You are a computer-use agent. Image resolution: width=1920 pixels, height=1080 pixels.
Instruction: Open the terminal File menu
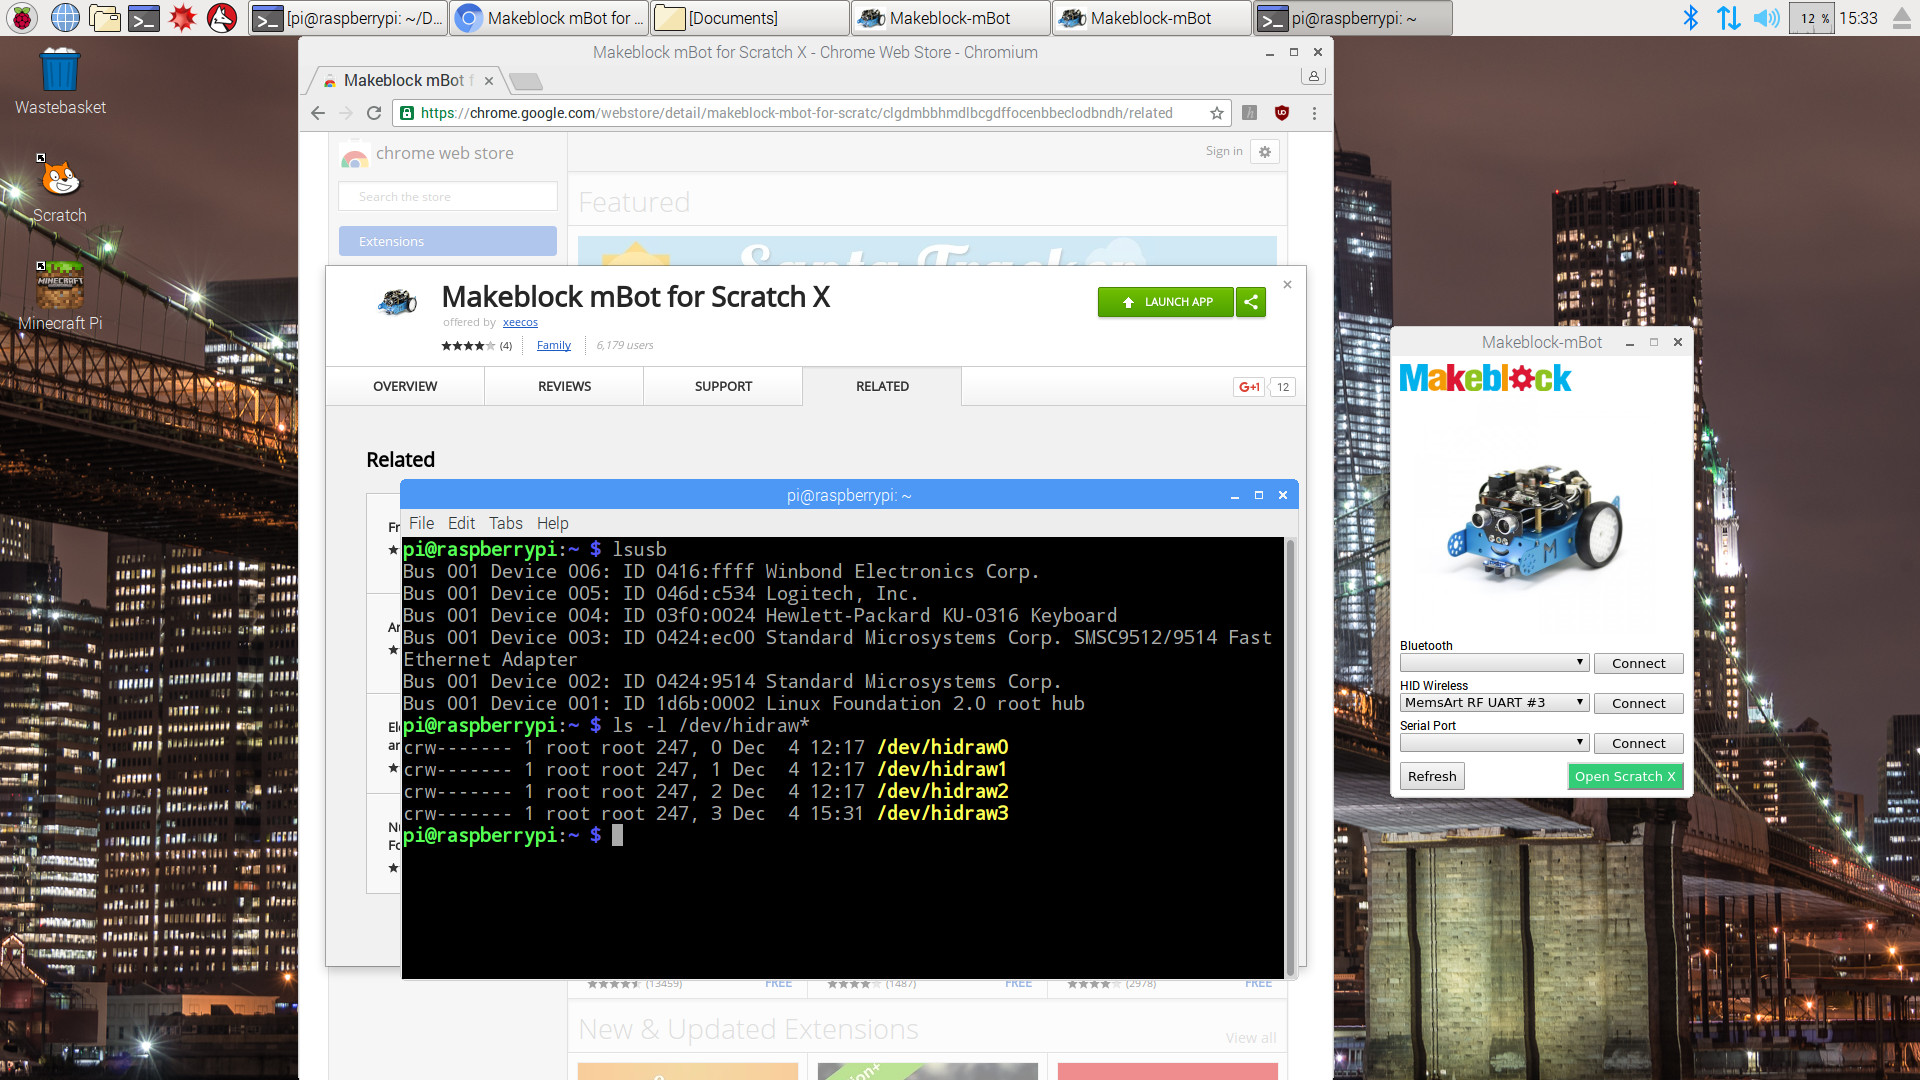(x=422, y=523)
